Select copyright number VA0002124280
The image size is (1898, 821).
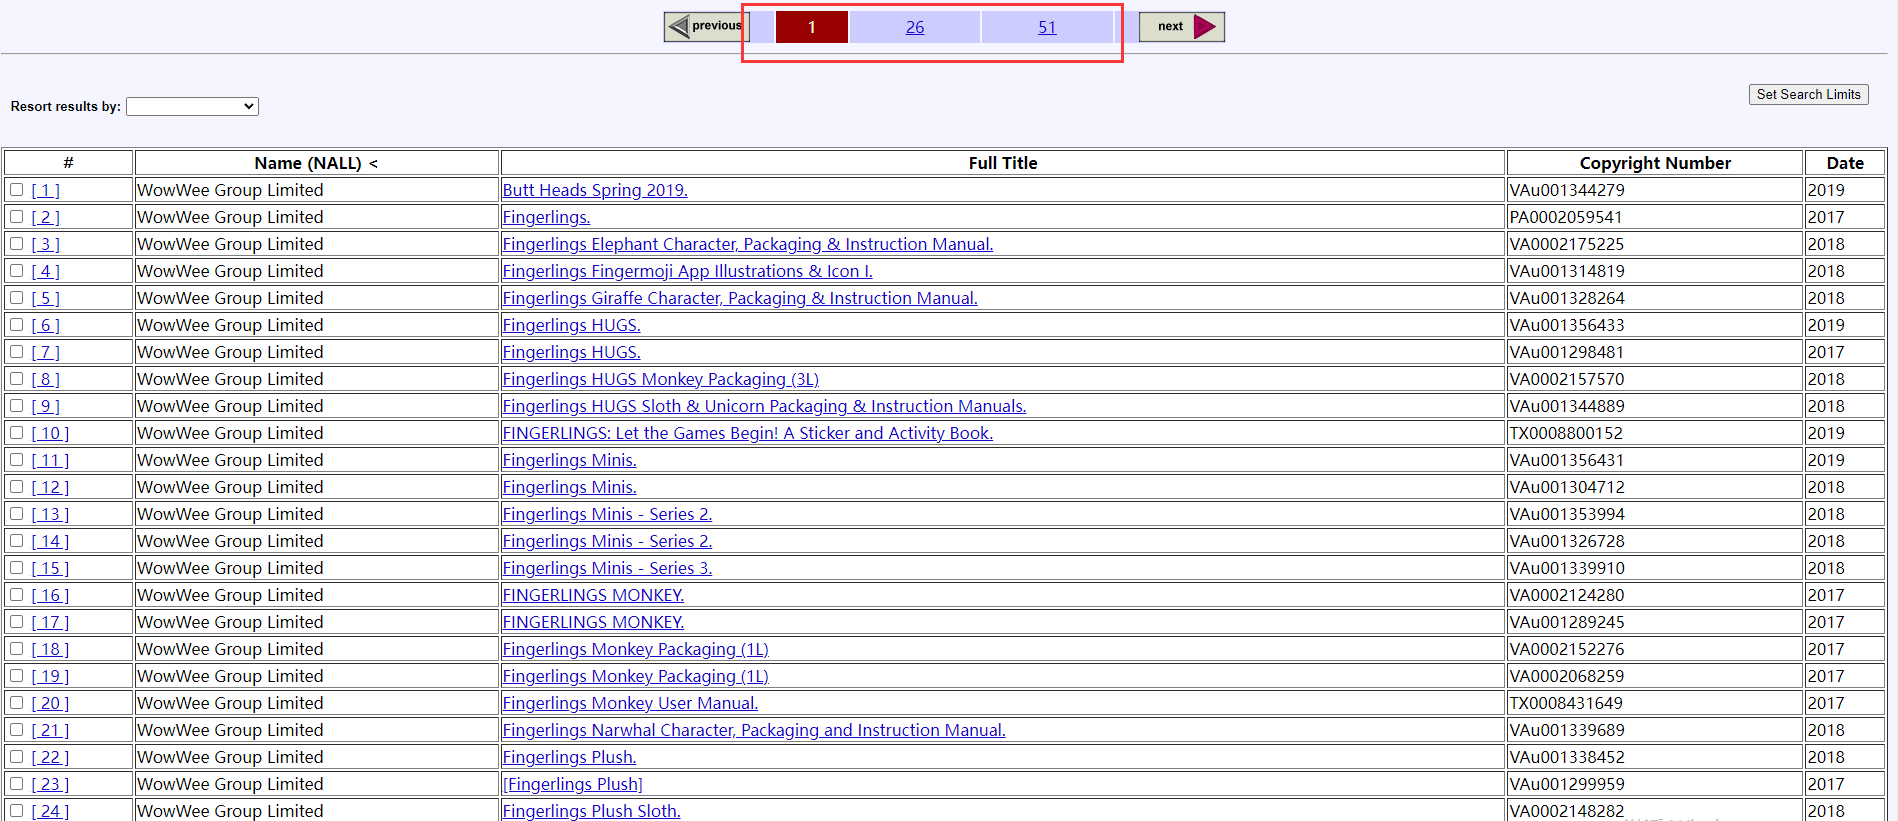tap(1567, 595)
